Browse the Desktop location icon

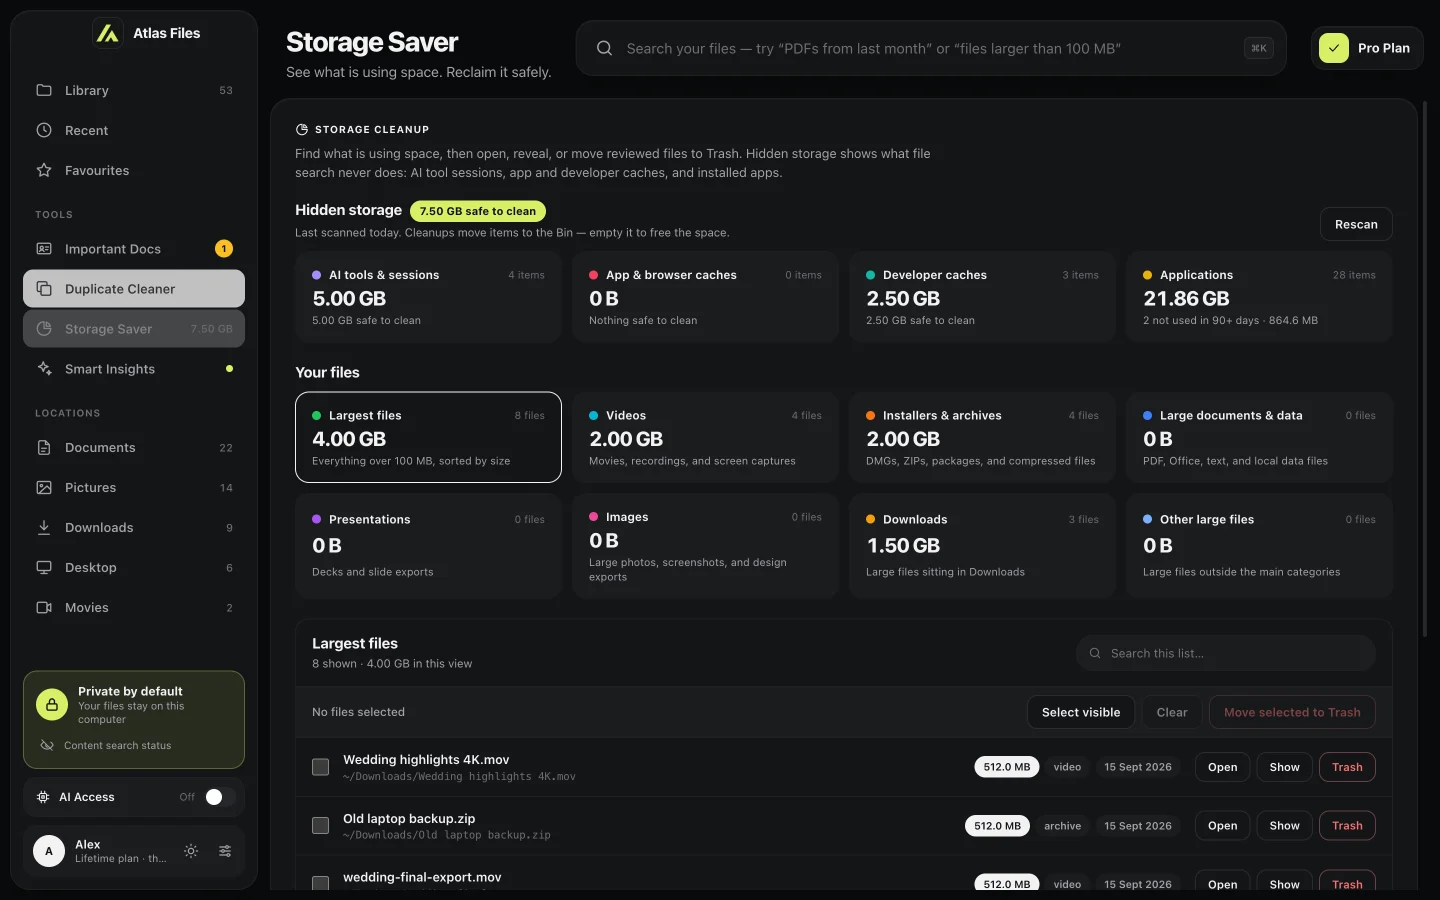point(44,568)
